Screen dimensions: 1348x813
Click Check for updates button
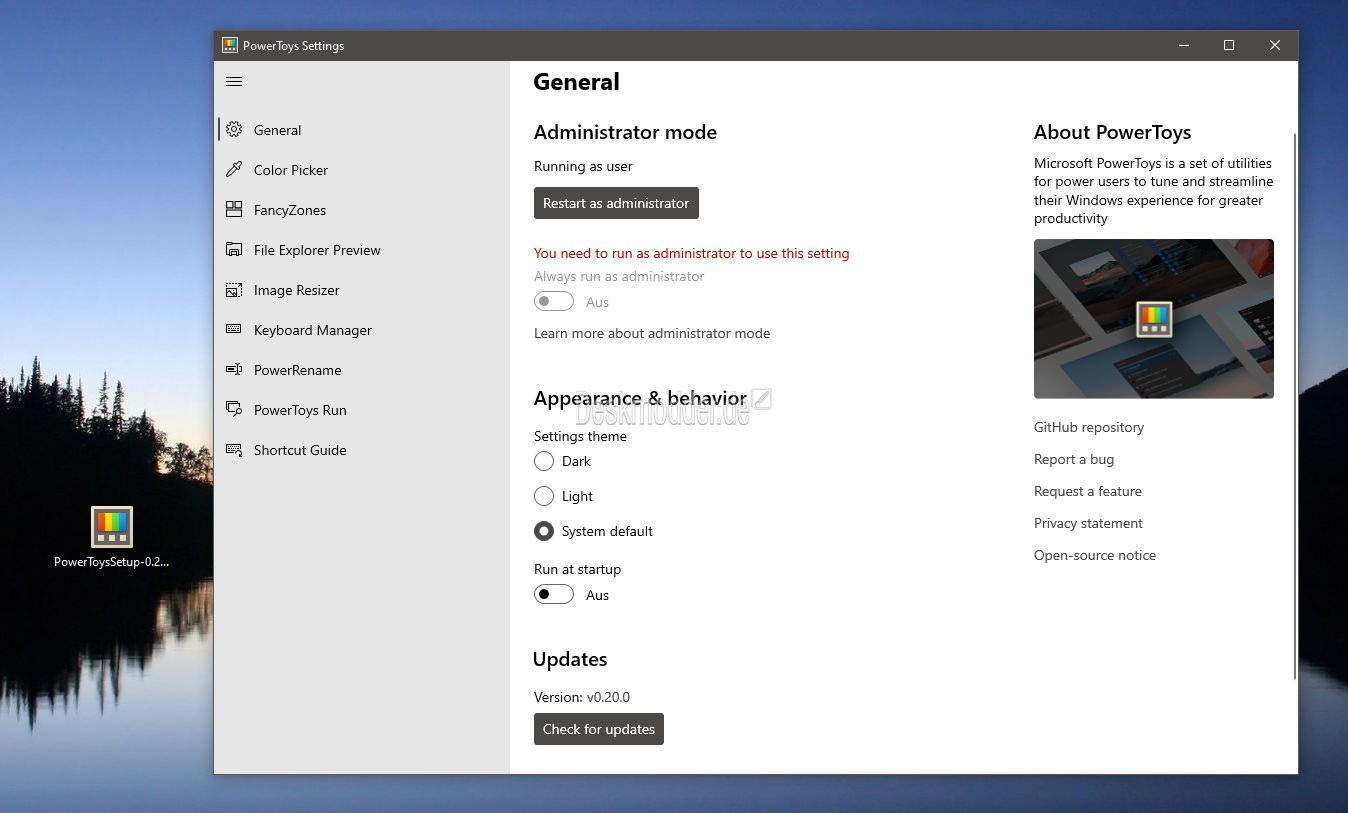(599, 729)
